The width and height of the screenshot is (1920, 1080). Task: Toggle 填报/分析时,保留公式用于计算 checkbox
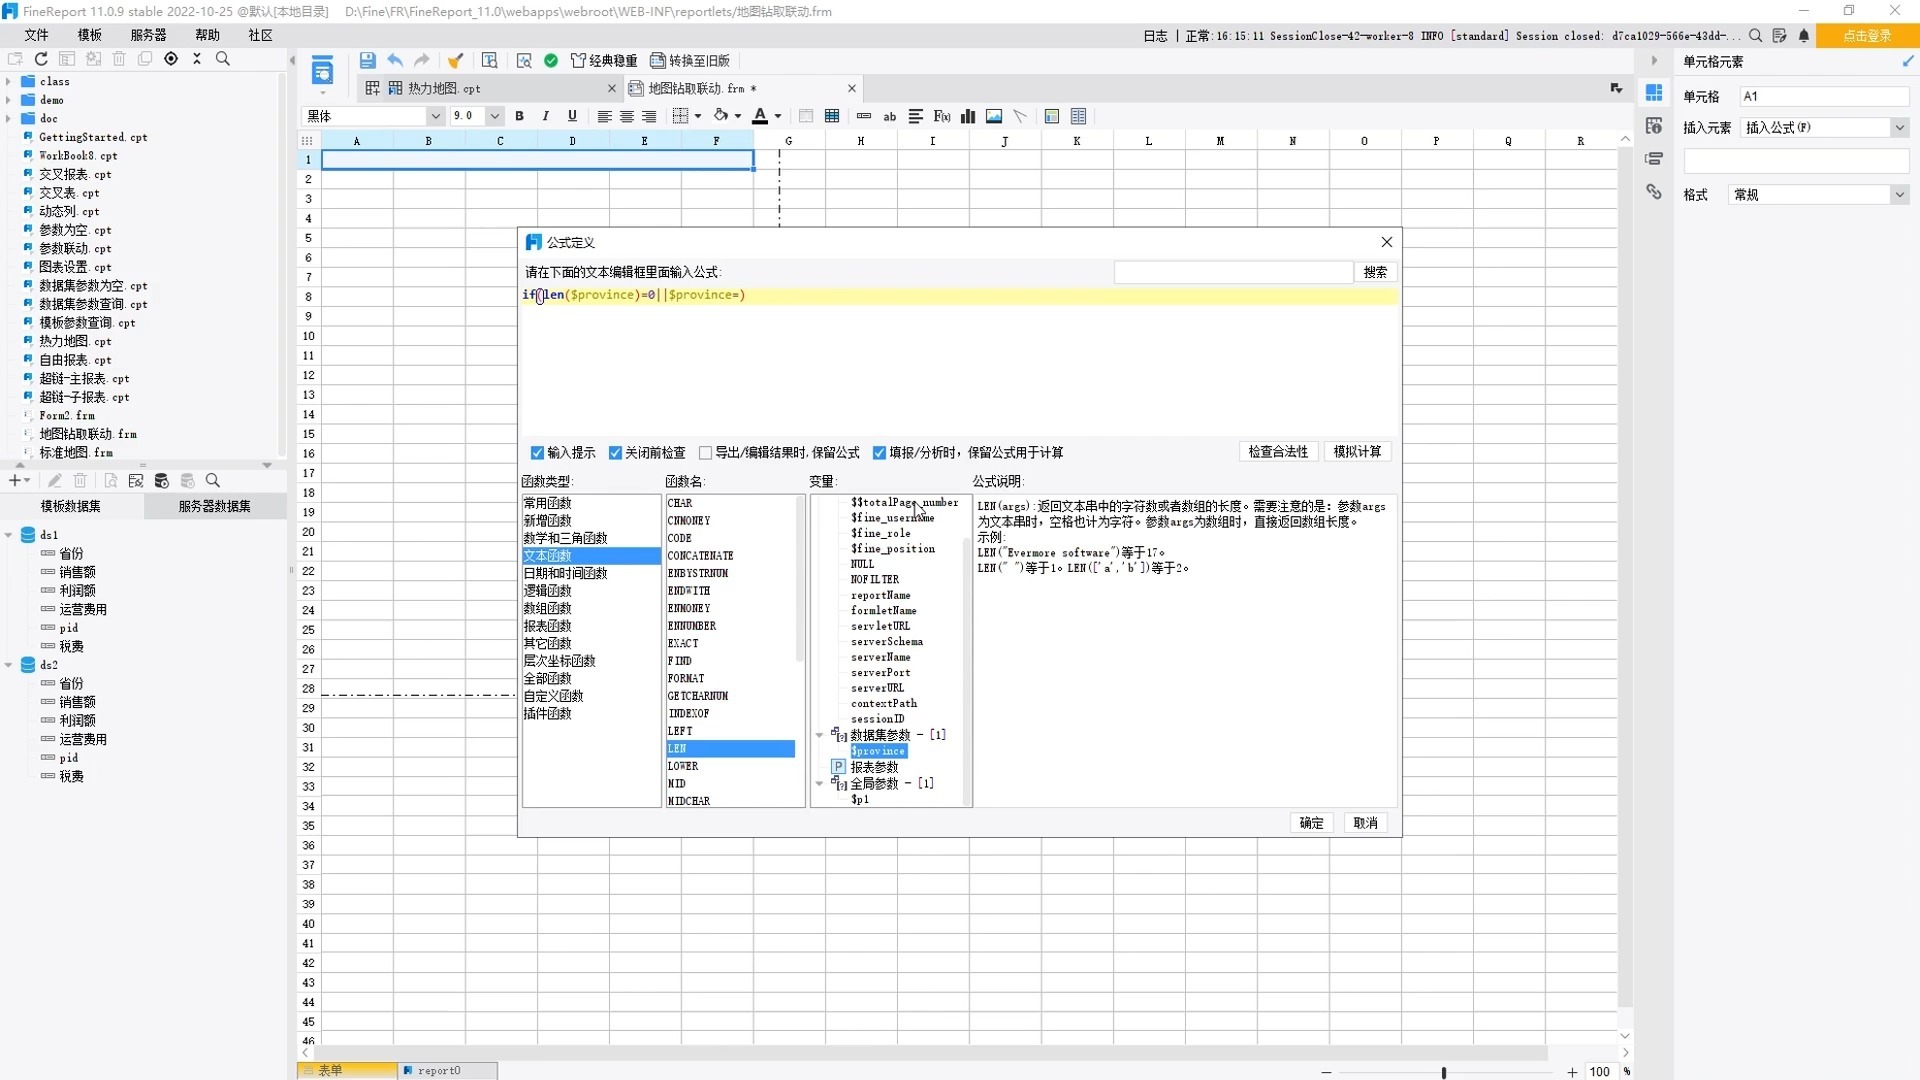(879, 453)
